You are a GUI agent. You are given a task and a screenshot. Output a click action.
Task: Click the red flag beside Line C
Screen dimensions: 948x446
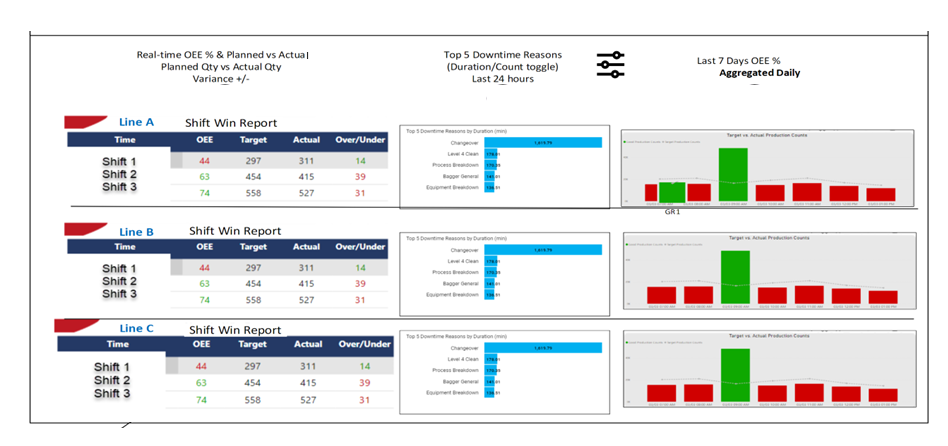click(x=80, y=327)
